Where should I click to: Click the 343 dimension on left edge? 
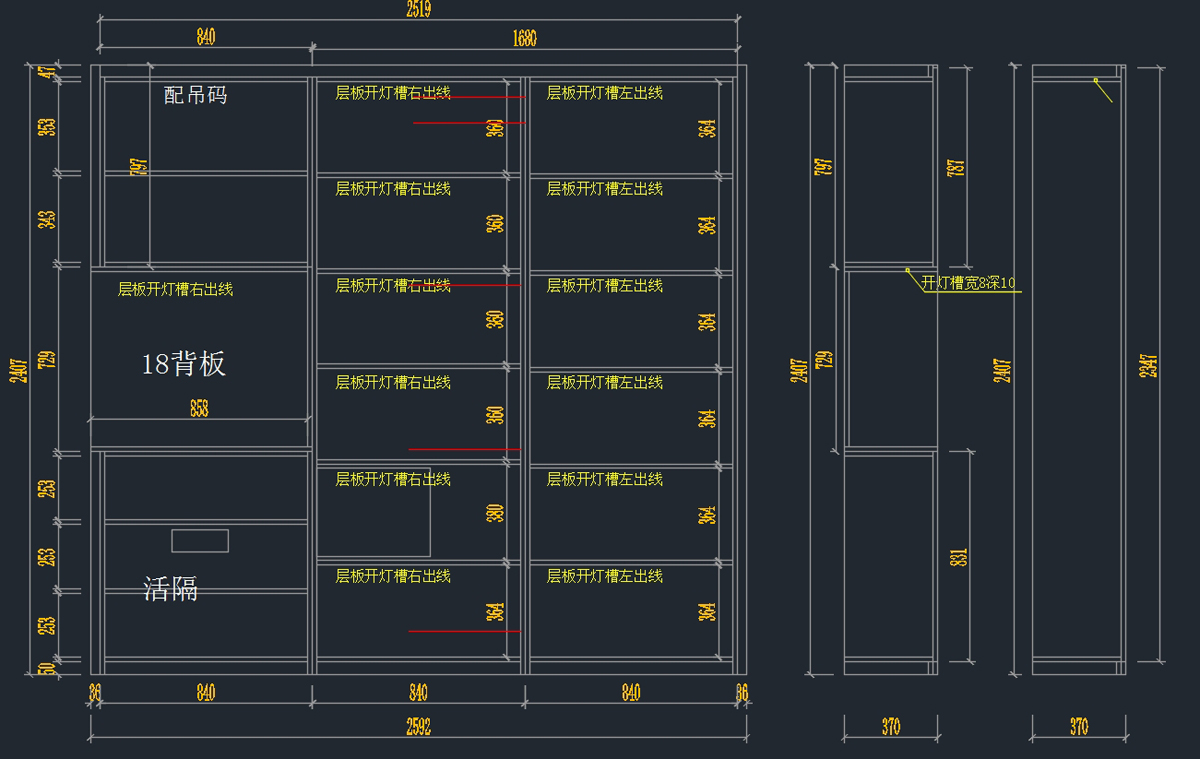point(46,219)
